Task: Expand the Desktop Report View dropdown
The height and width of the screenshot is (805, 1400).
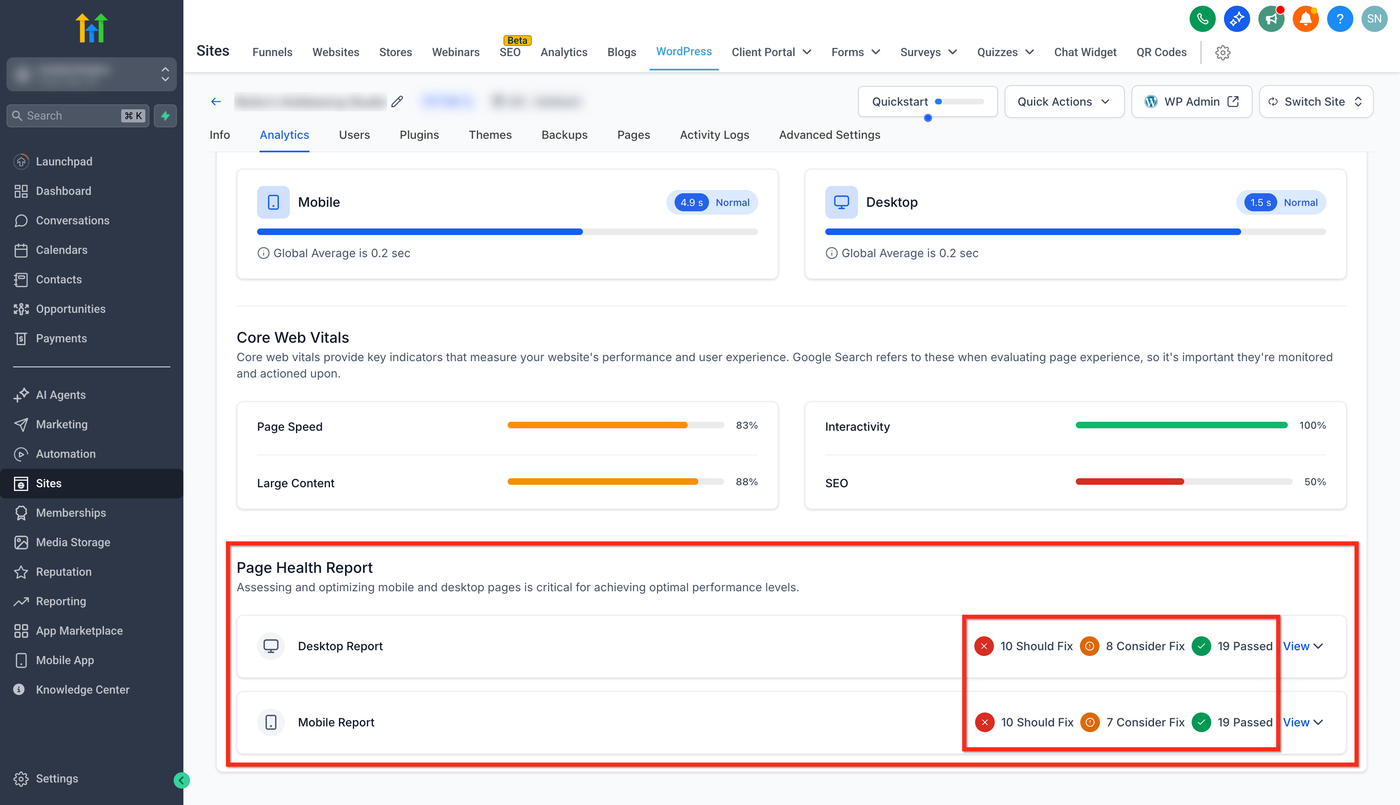Action: tap(1302, 646)
